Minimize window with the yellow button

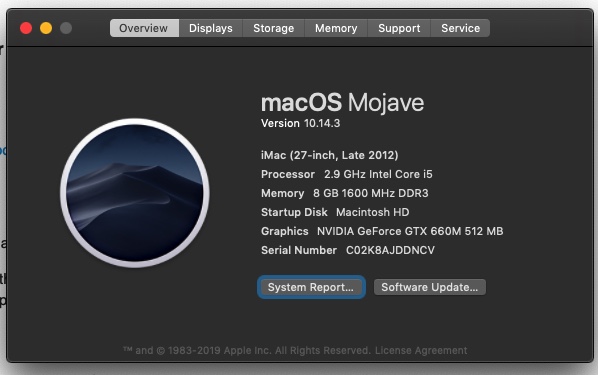(46, 28)
